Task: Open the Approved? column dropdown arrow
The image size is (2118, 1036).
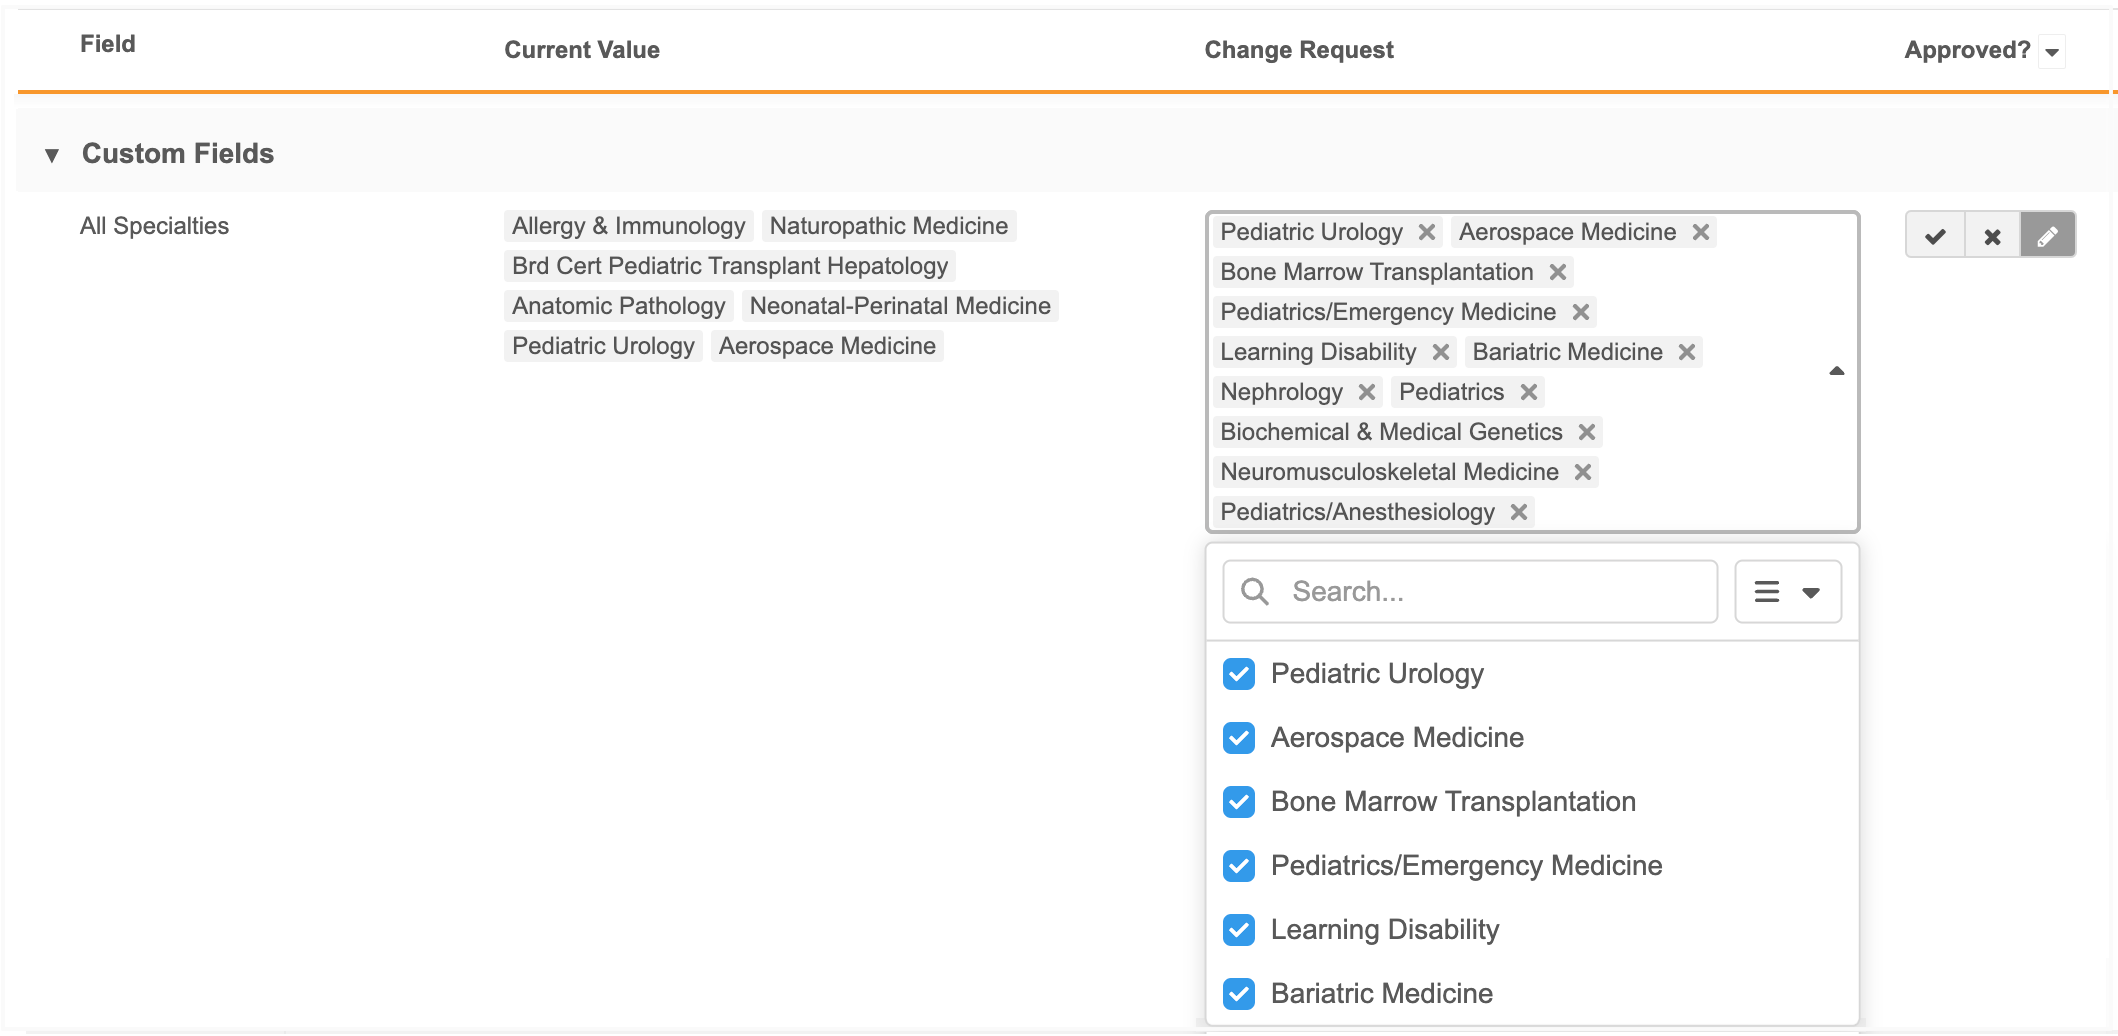Action: pyautogui.click(x=2052, y=51)
